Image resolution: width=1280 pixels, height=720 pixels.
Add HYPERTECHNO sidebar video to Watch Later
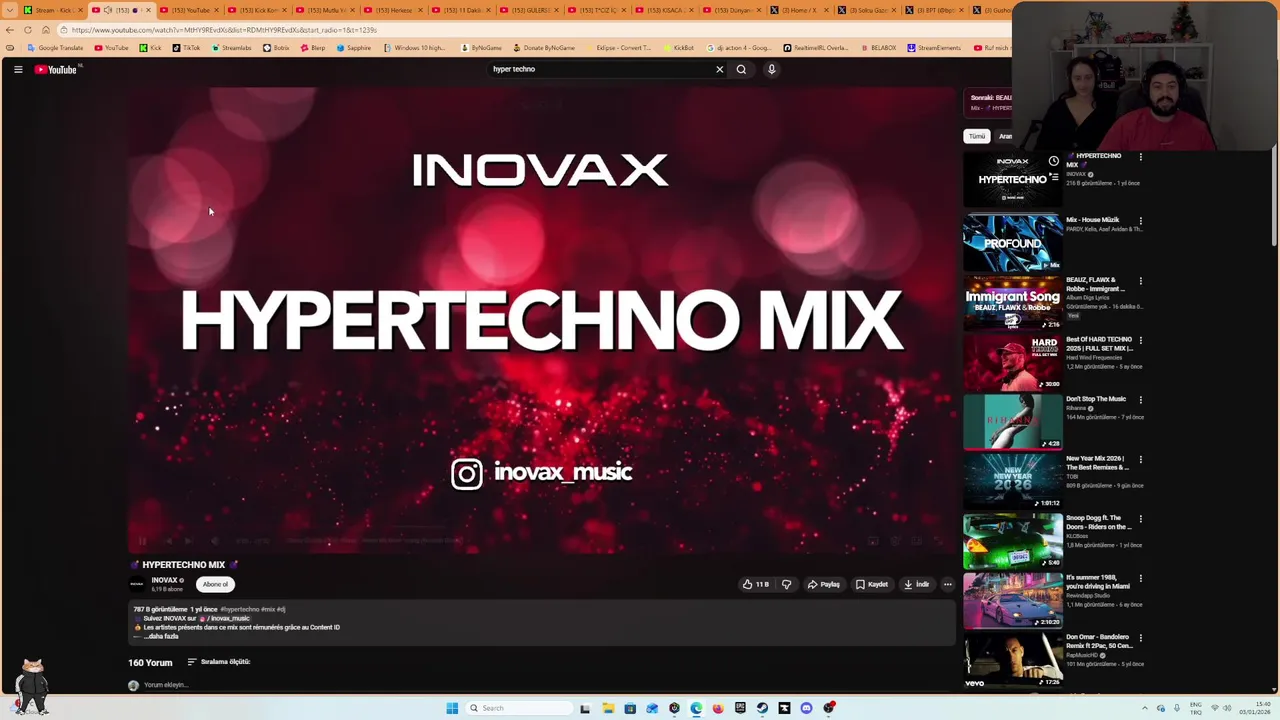pyautogui.click(x=1053, y=161)
